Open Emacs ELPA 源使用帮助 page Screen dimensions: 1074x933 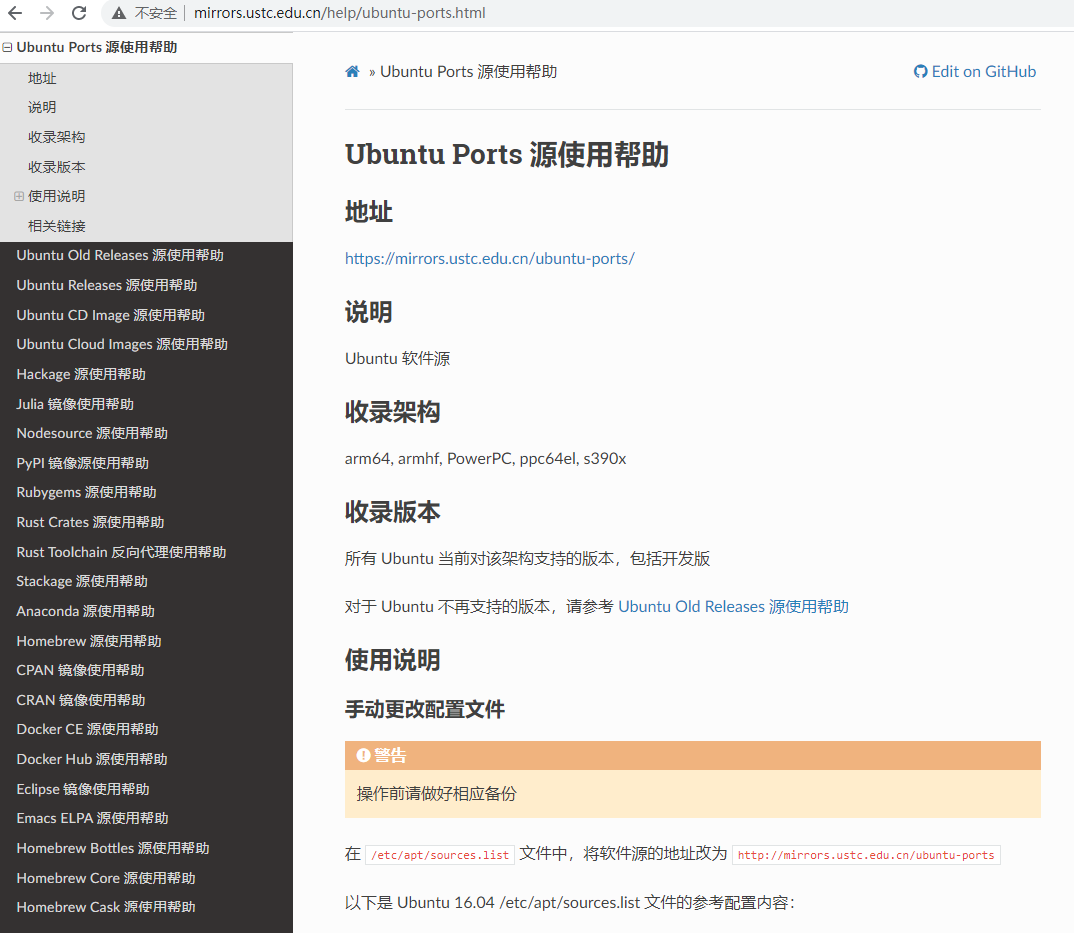pyautogui.click(x=92, y=818)
